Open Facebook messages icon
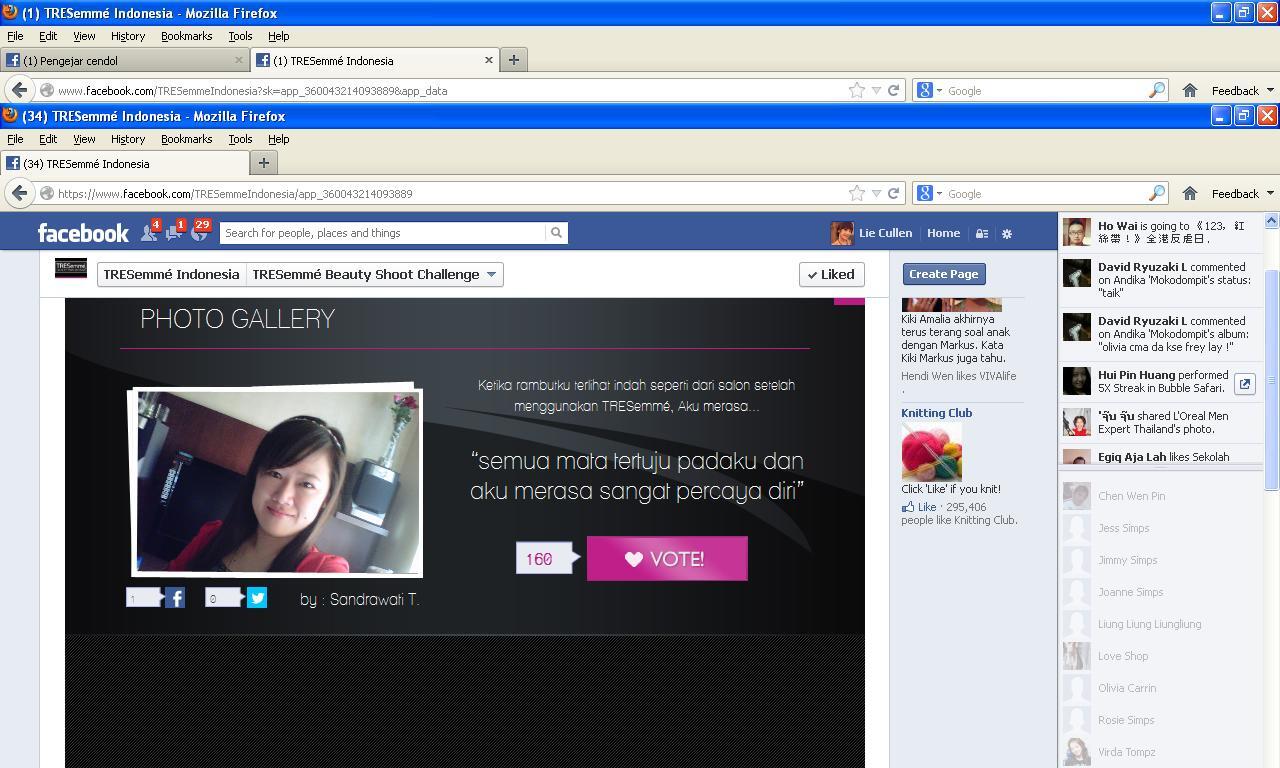The height and width of the screenshot is (768, 1280). (174, 233)
